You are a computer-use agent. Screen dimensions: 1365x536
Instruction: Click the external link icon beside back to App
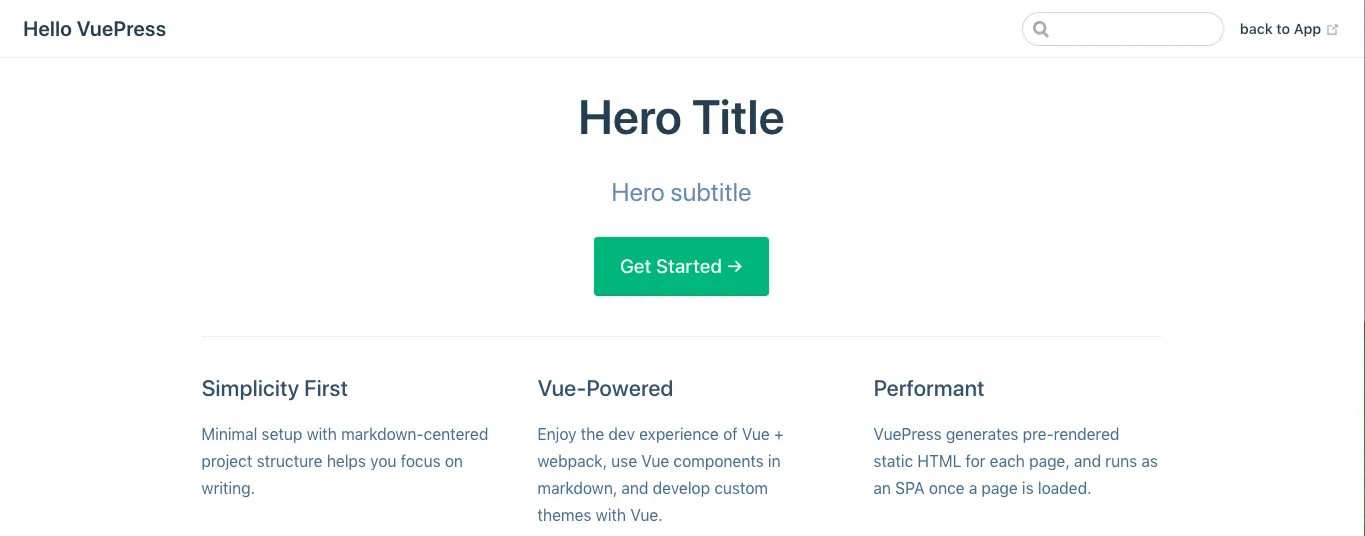coord(1332,30)
